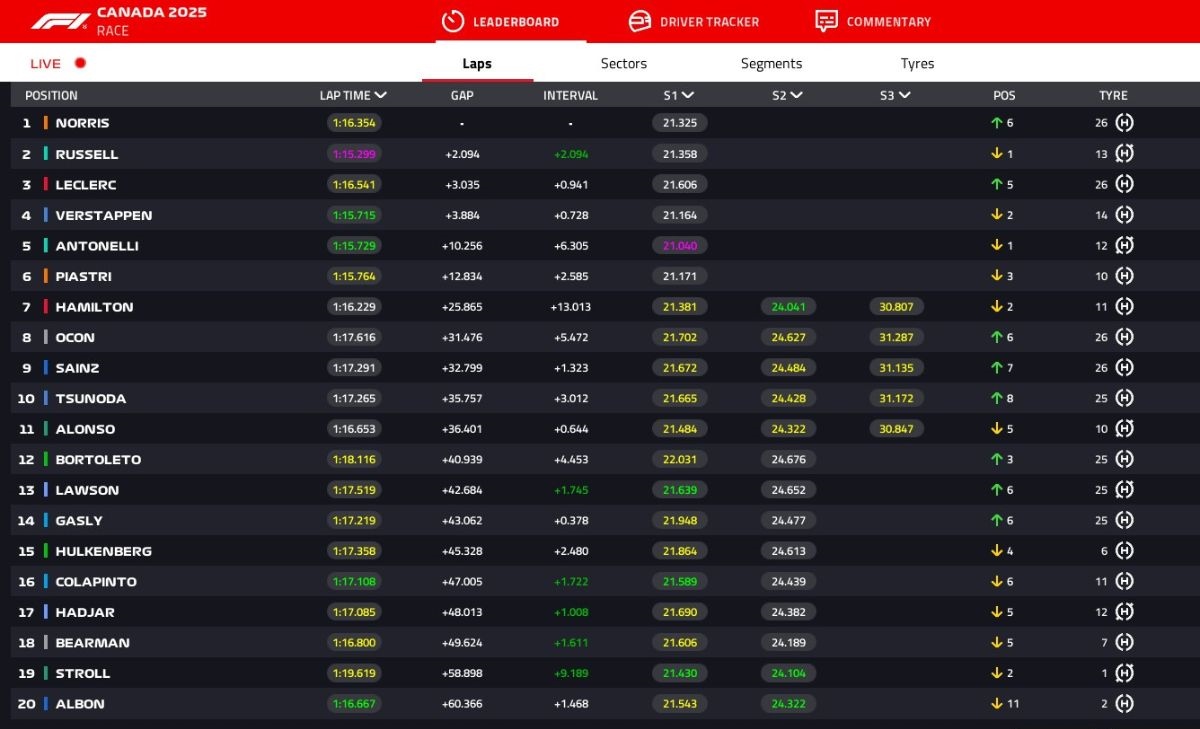
Task: Switch to the Tyres tab
Action: click(917, 63)
